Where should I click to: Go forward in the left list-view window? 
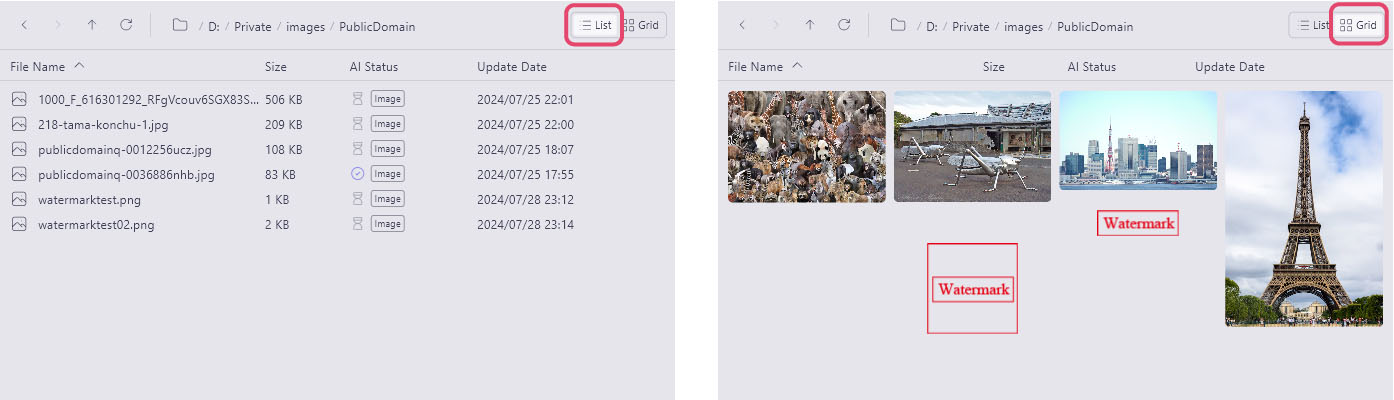coord(58,25)
